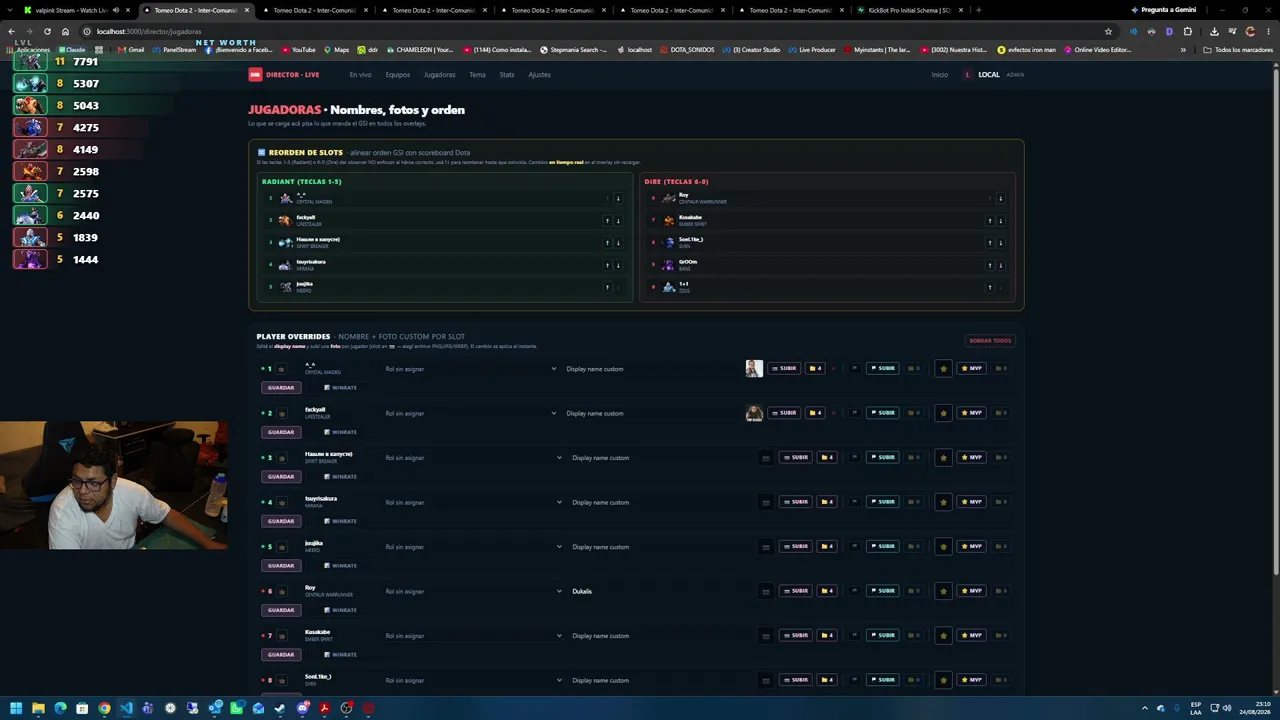Move Kusakabe down in Dire slot order
The height and width of the screenshot is (720, 1280).
1000,220
